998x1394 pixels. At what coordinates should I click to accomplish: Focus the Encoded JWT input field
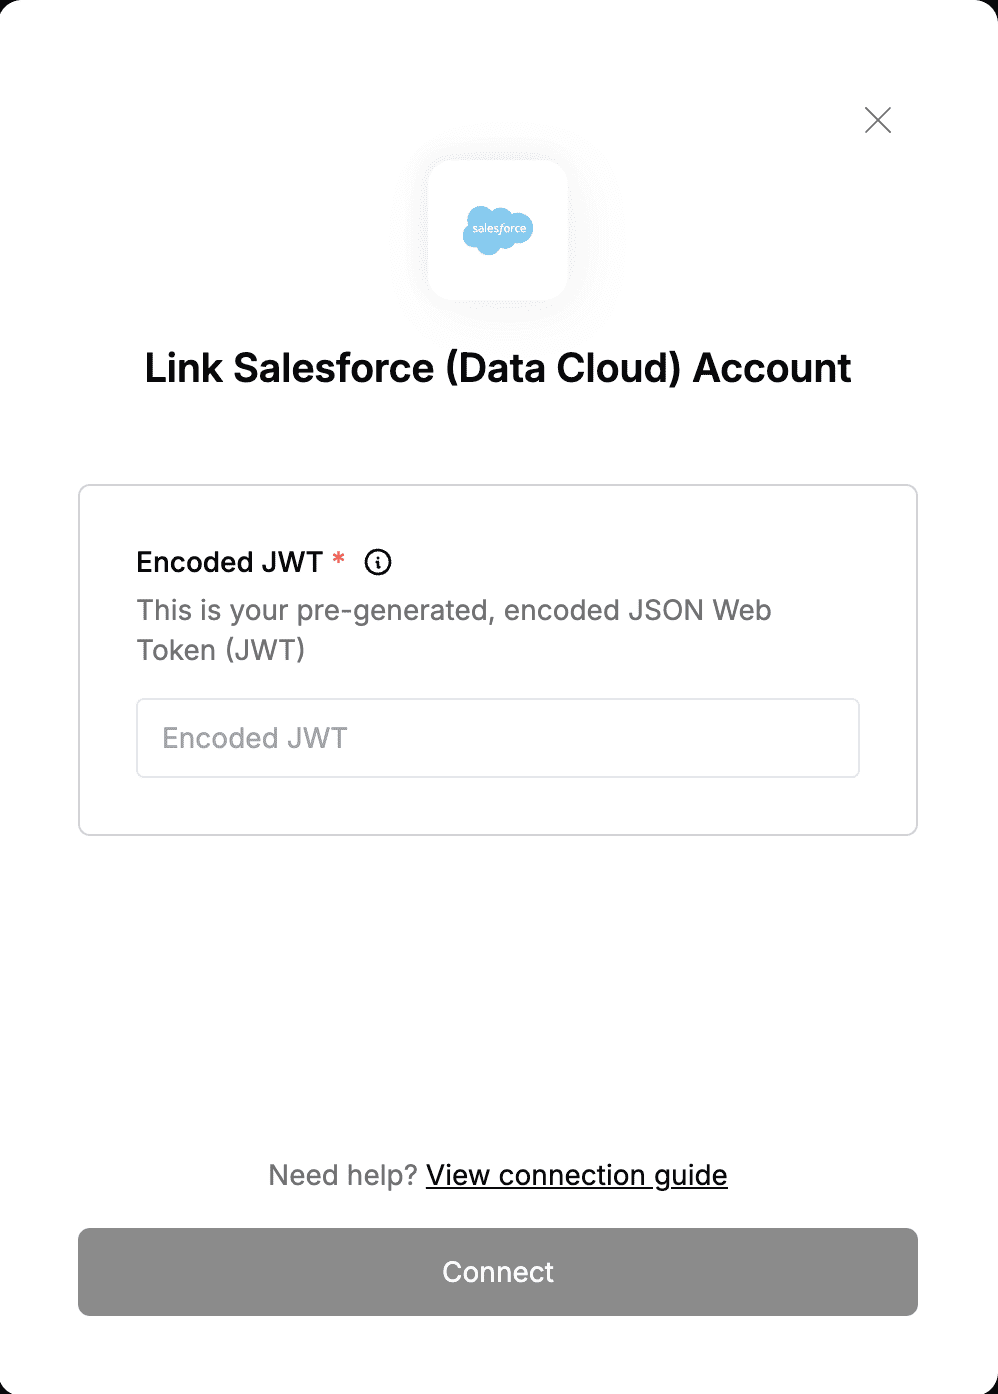(x=498, y=738)
